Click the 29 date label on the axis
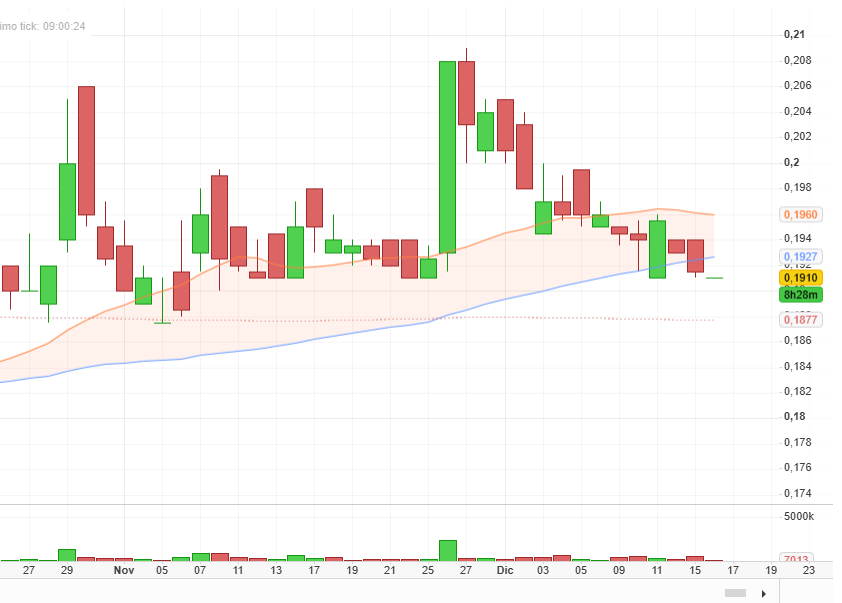Viewport: 842px width, 603px height. click(x=67, y=570)
